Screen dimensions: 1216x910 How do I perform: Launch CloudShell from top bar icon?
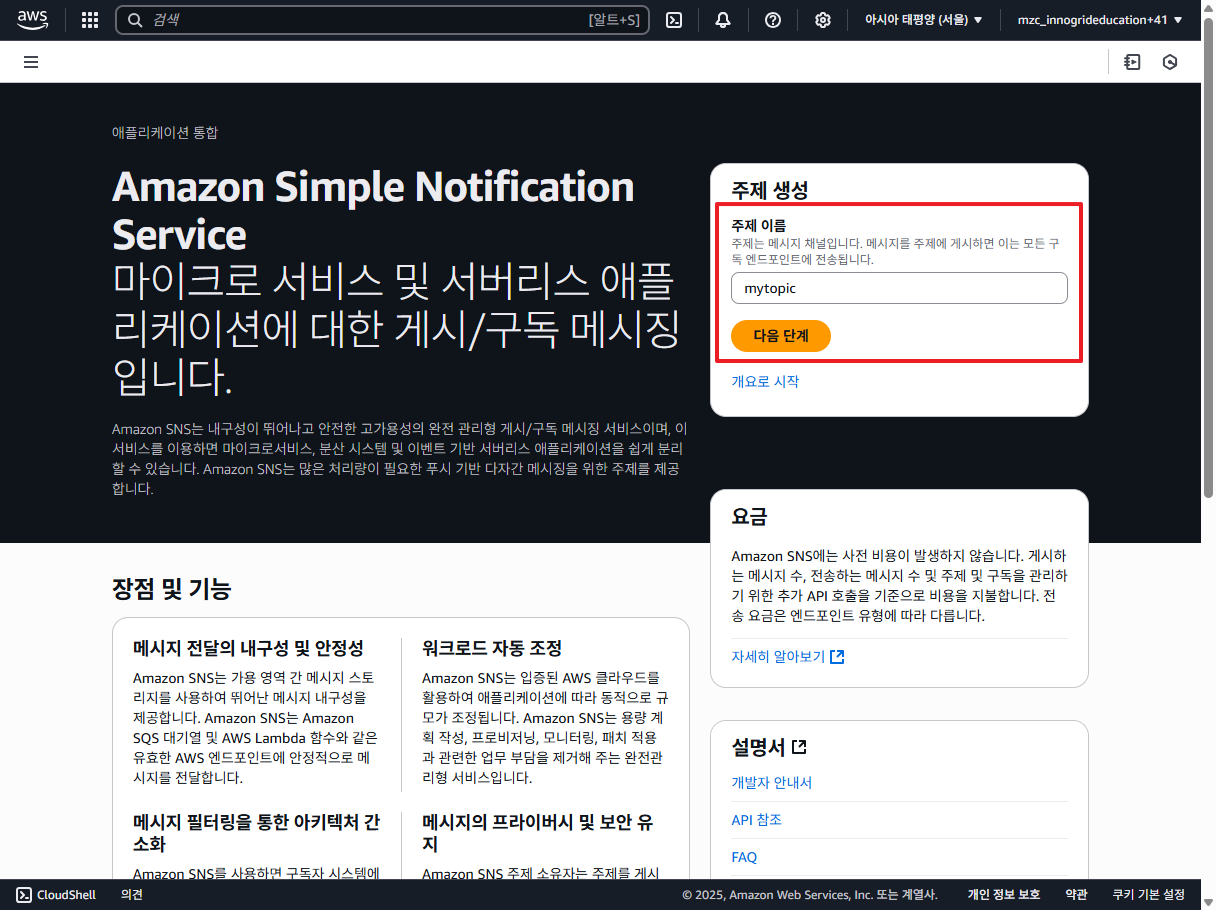[x=674, y=20]
